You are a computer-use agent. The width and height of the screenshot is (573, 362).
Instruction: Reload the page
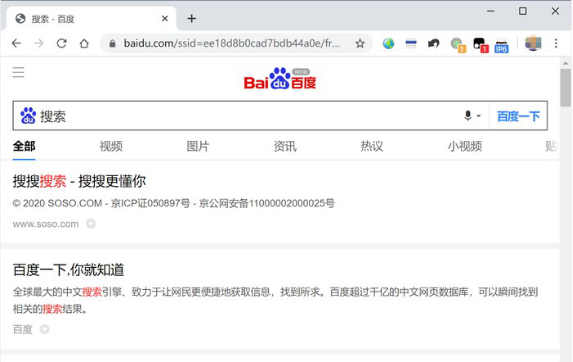pyautogui.click(x=61, y=43)
